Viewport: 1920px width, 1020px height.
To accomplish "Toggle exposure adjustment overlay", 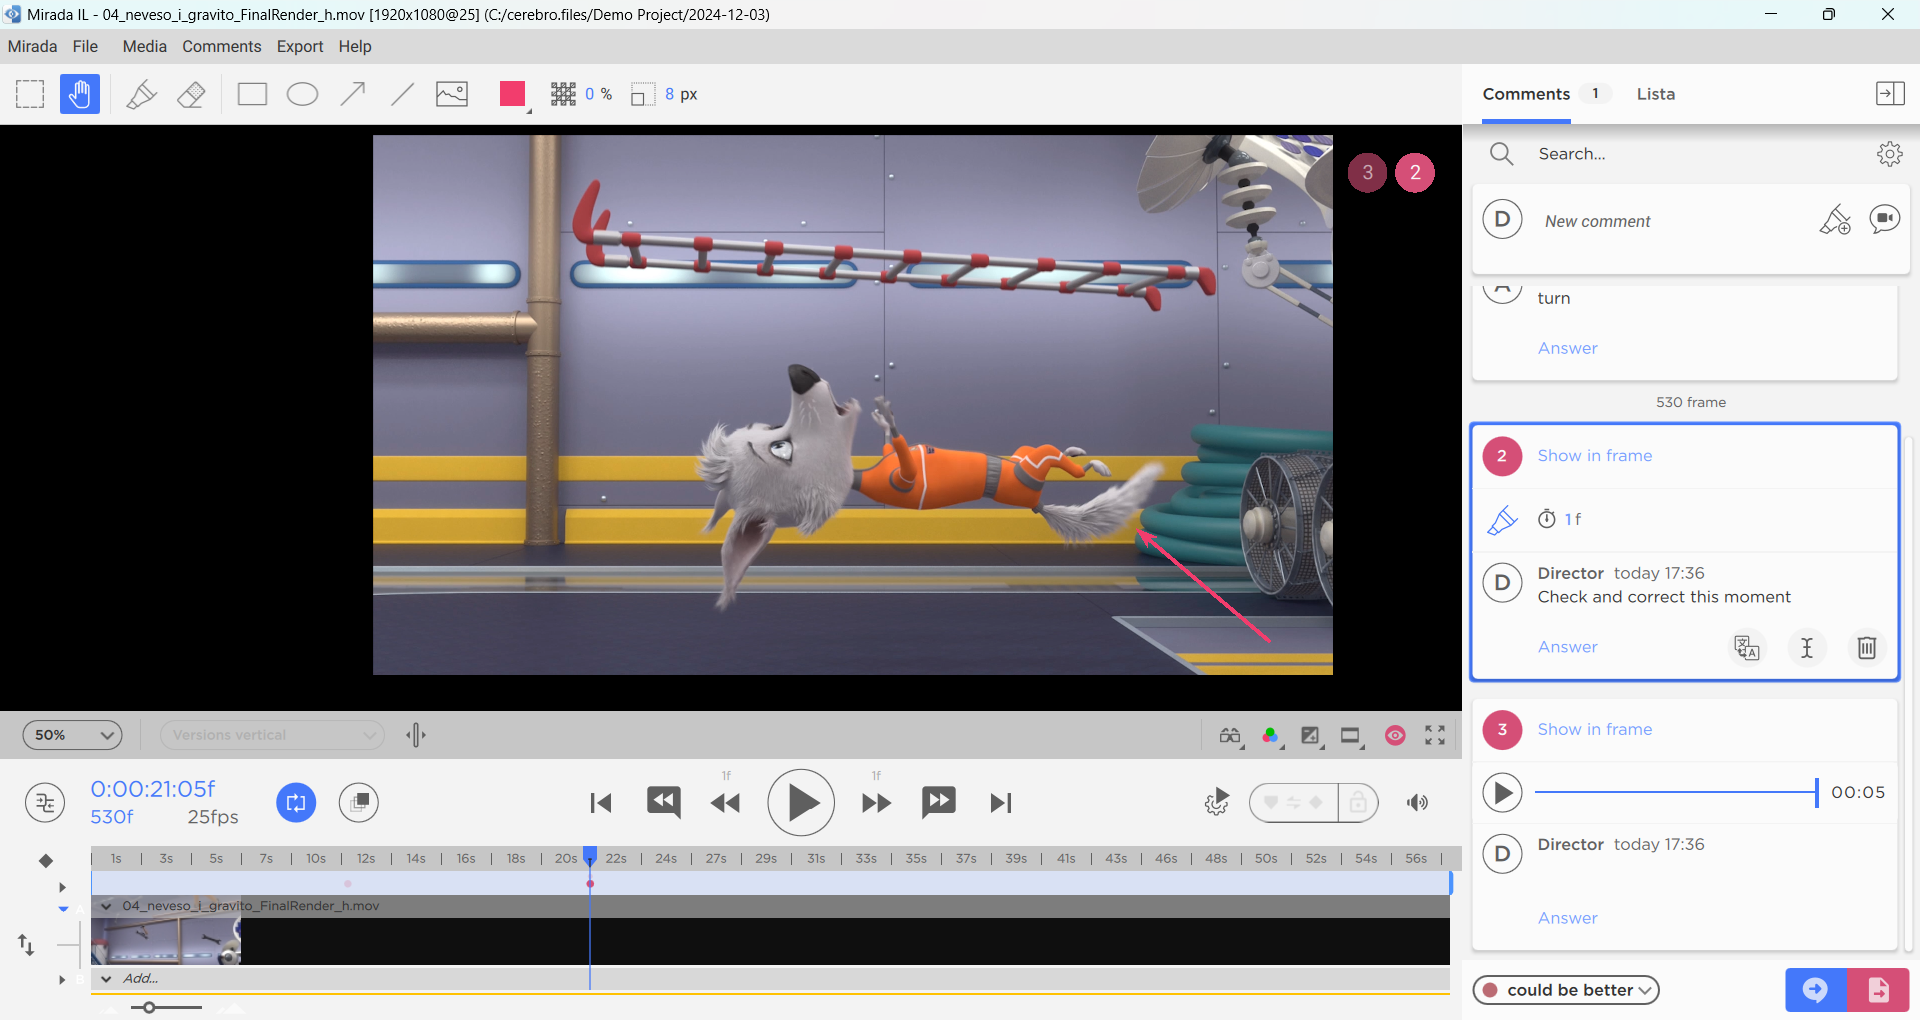I will click(1310, 736).
